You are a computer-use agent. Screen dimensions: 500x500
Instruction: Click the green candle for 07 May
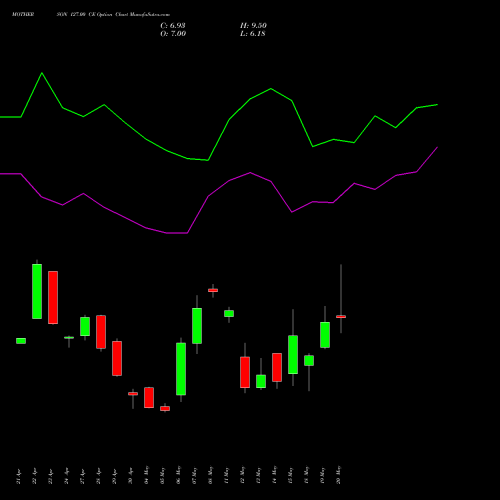(x=197, y=326)
